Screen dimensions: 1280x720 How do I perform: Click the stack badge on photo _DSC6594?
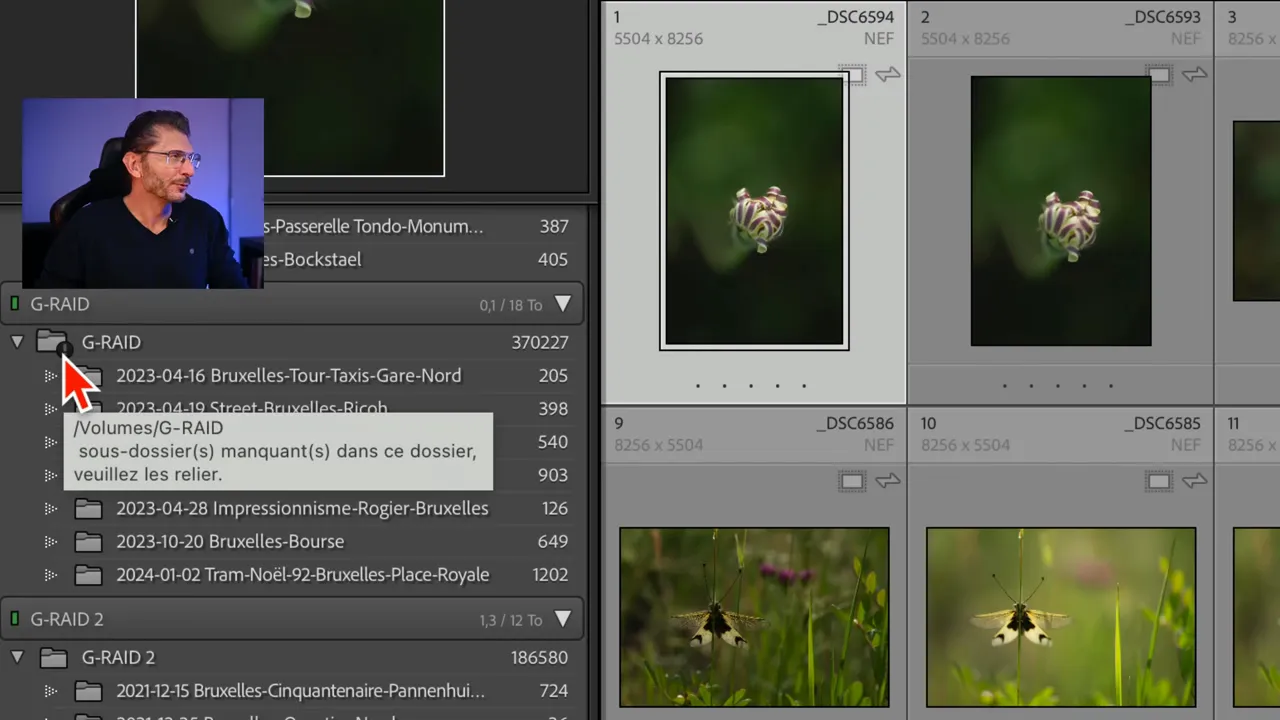852,75
